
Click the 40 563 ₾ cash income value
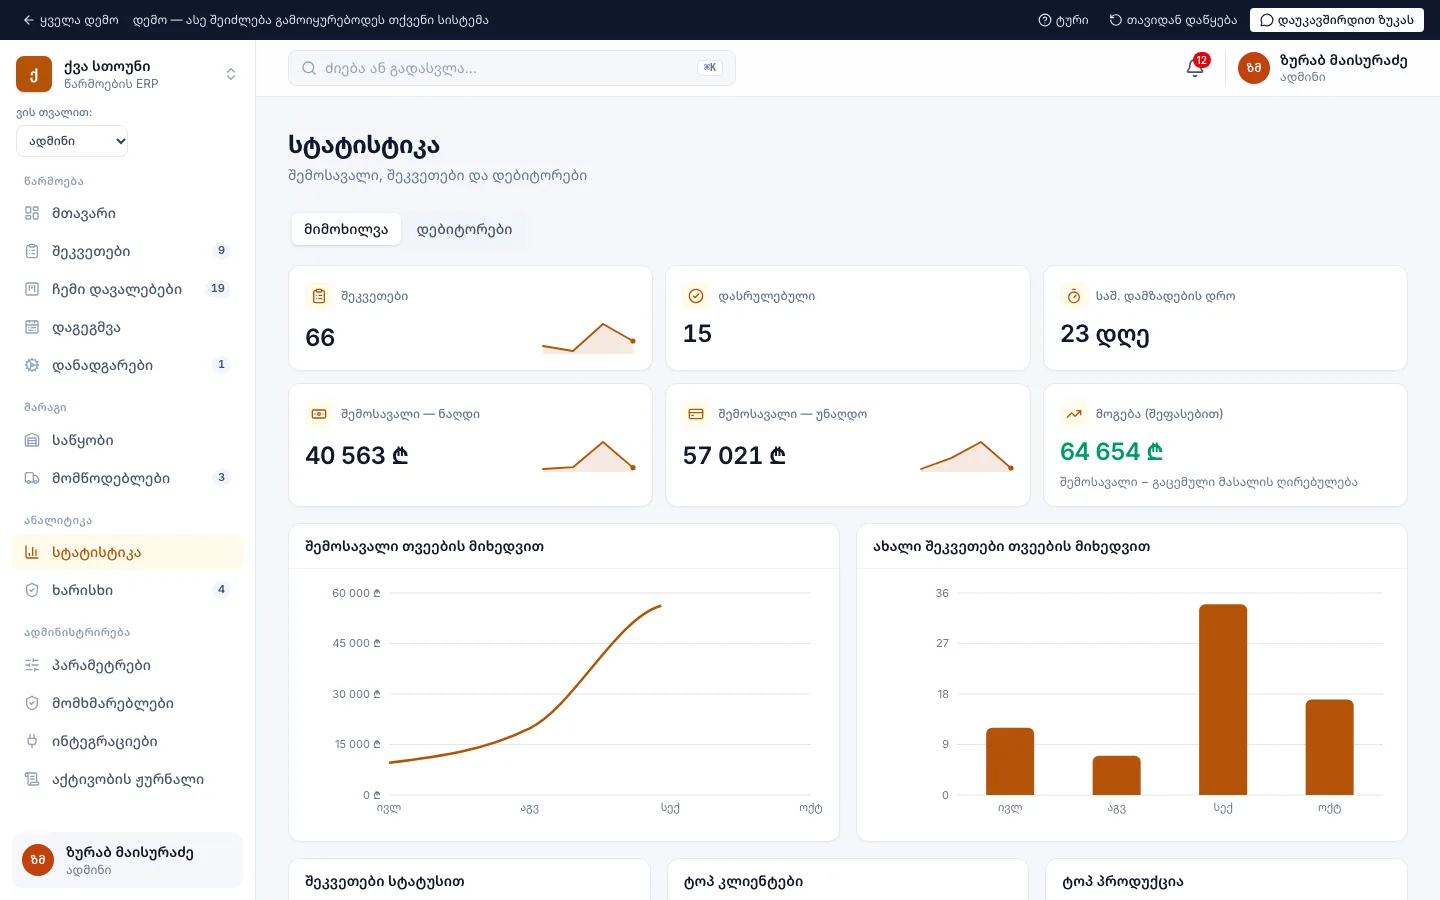pos(357,456)
